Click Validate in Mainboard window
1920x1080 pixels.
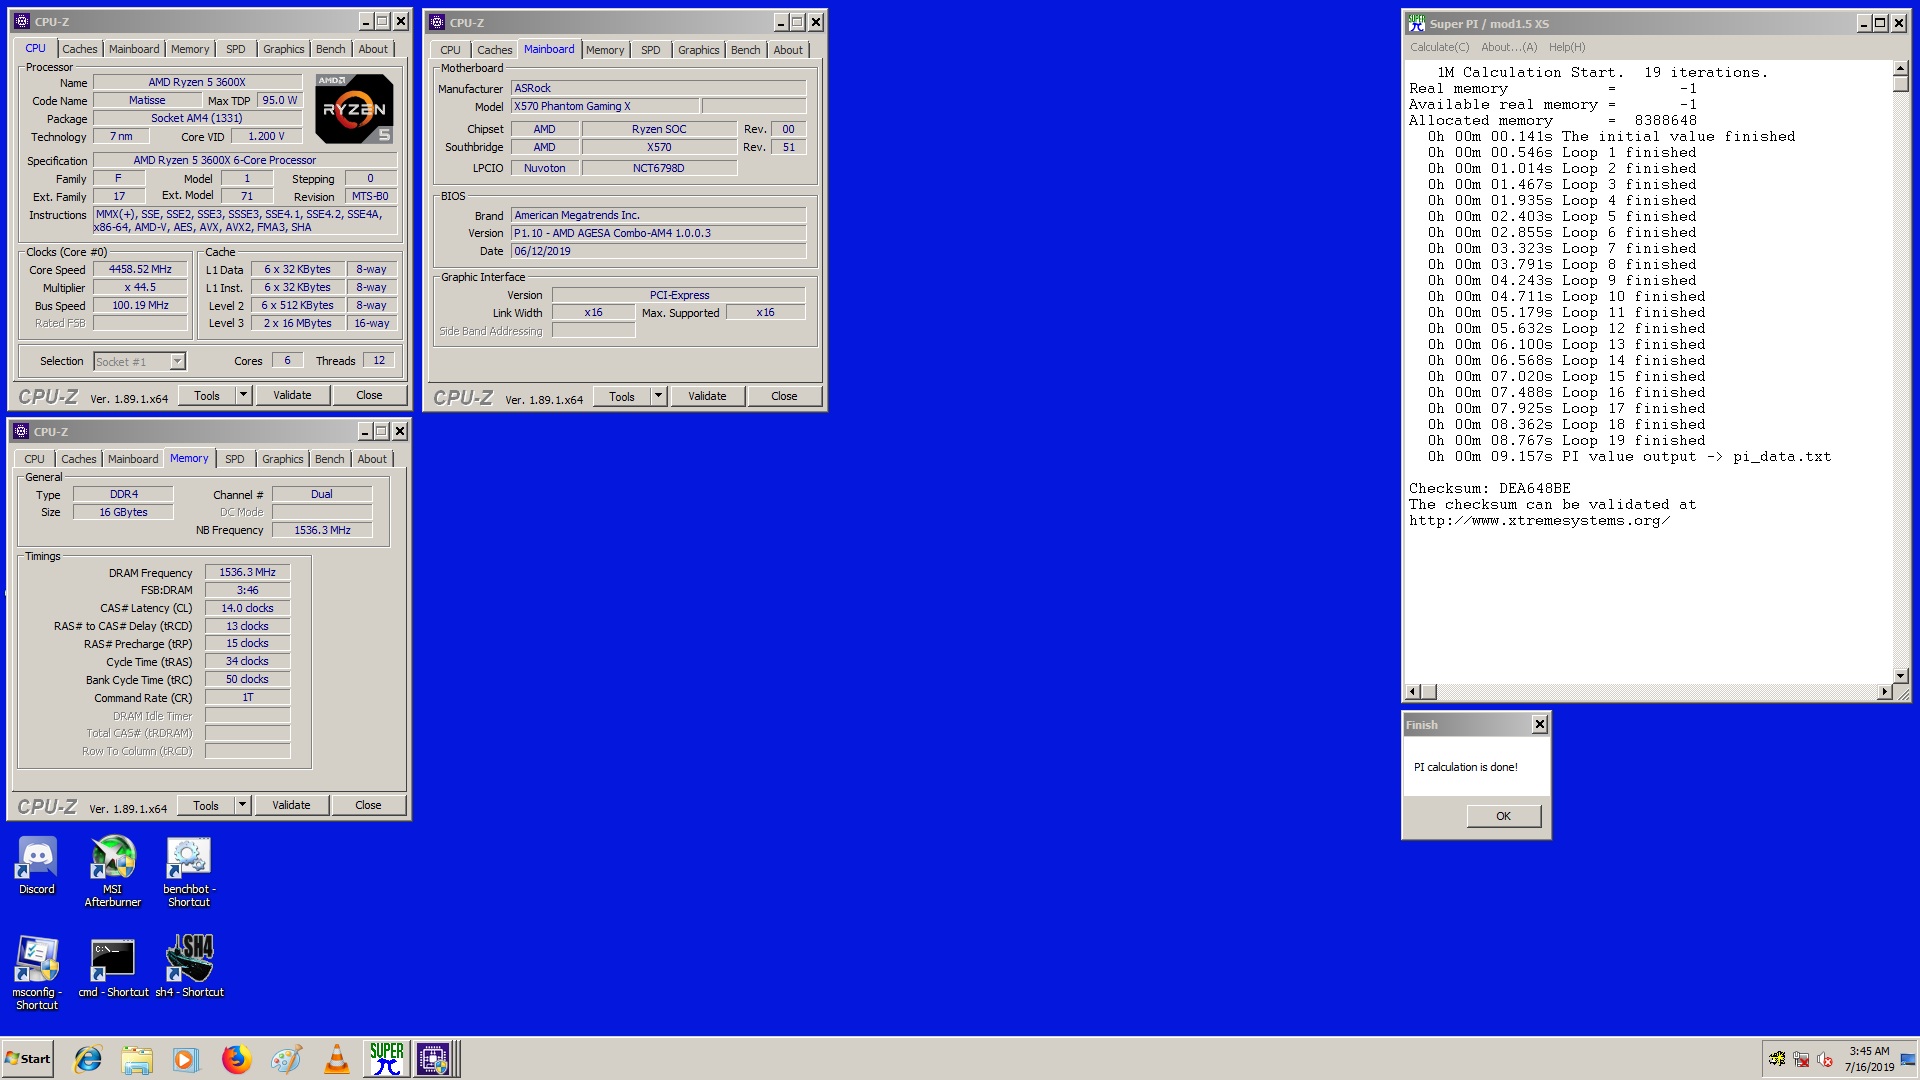[x=707, y=396]
